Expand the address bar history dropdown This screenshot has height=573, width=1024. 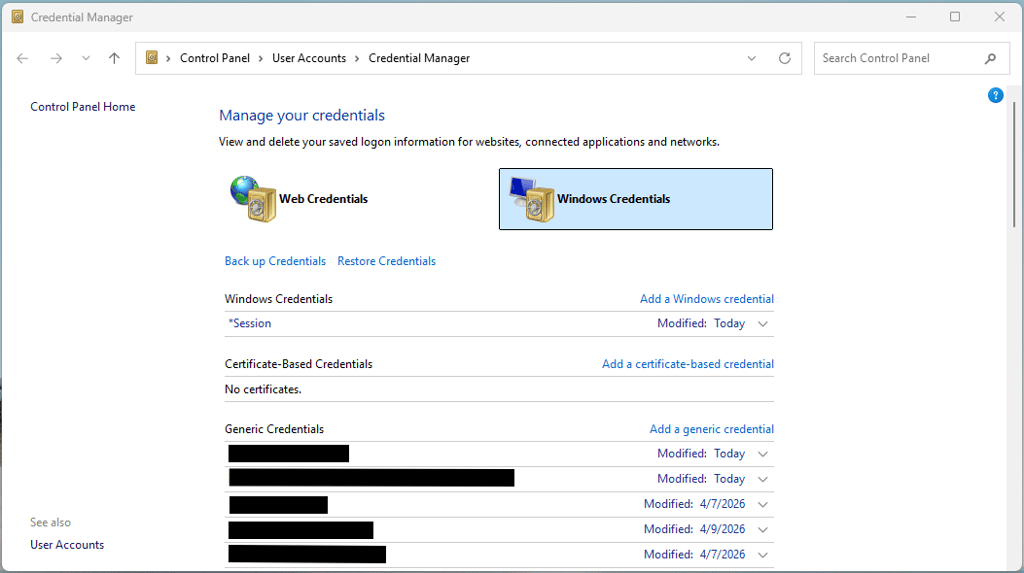pos(752,58)
